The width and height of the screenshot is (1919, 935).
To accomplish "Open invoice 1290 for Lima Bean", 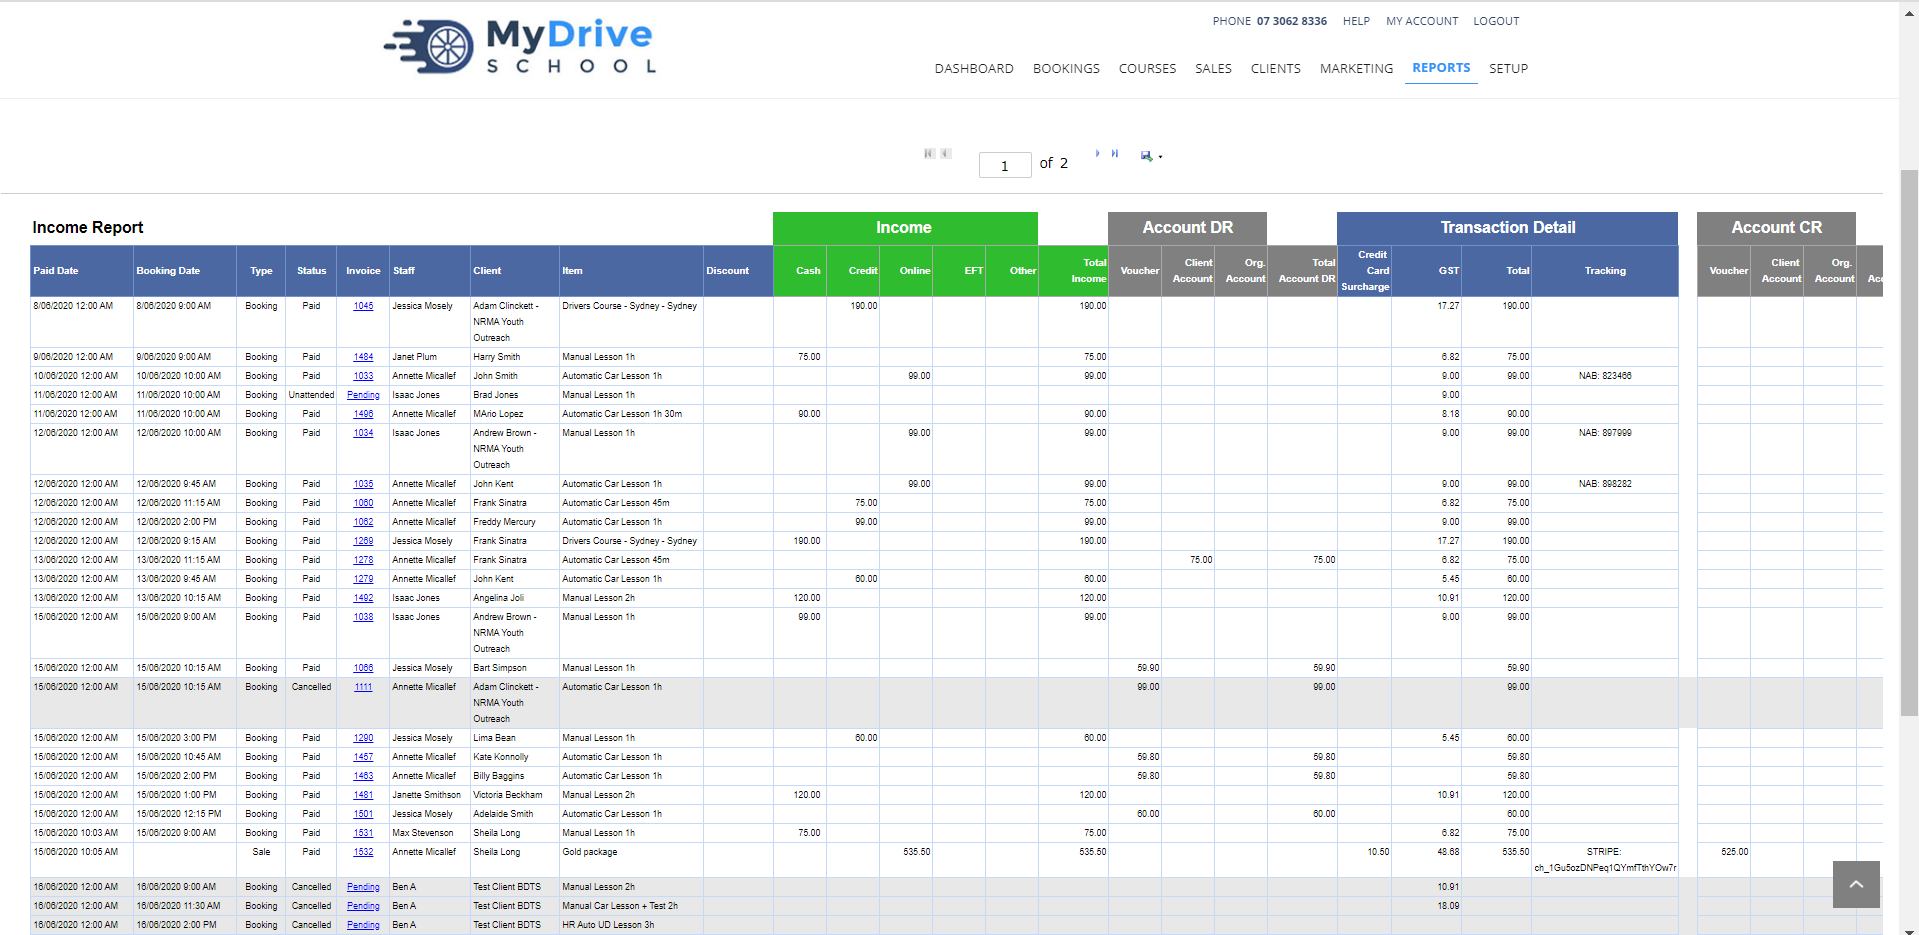I will (x=363, y=738).
